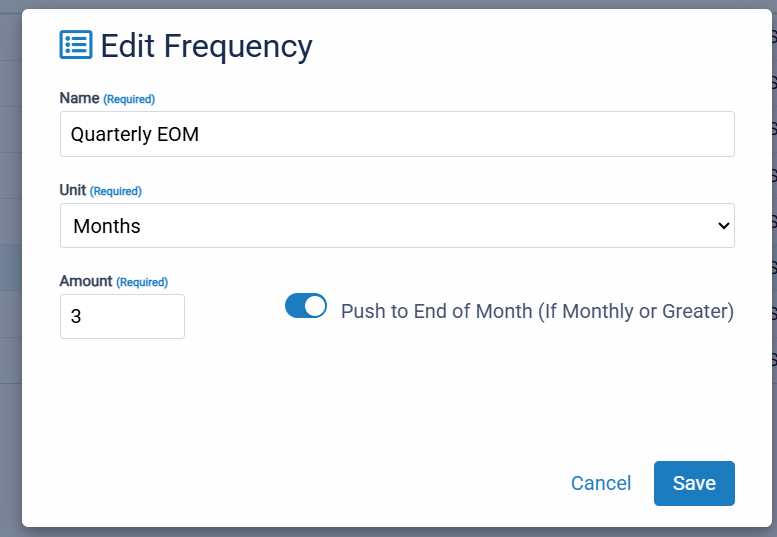Click the list icon beside Edit Frequency
Viewport: 777px width, 537px height.
click(76, 45)
